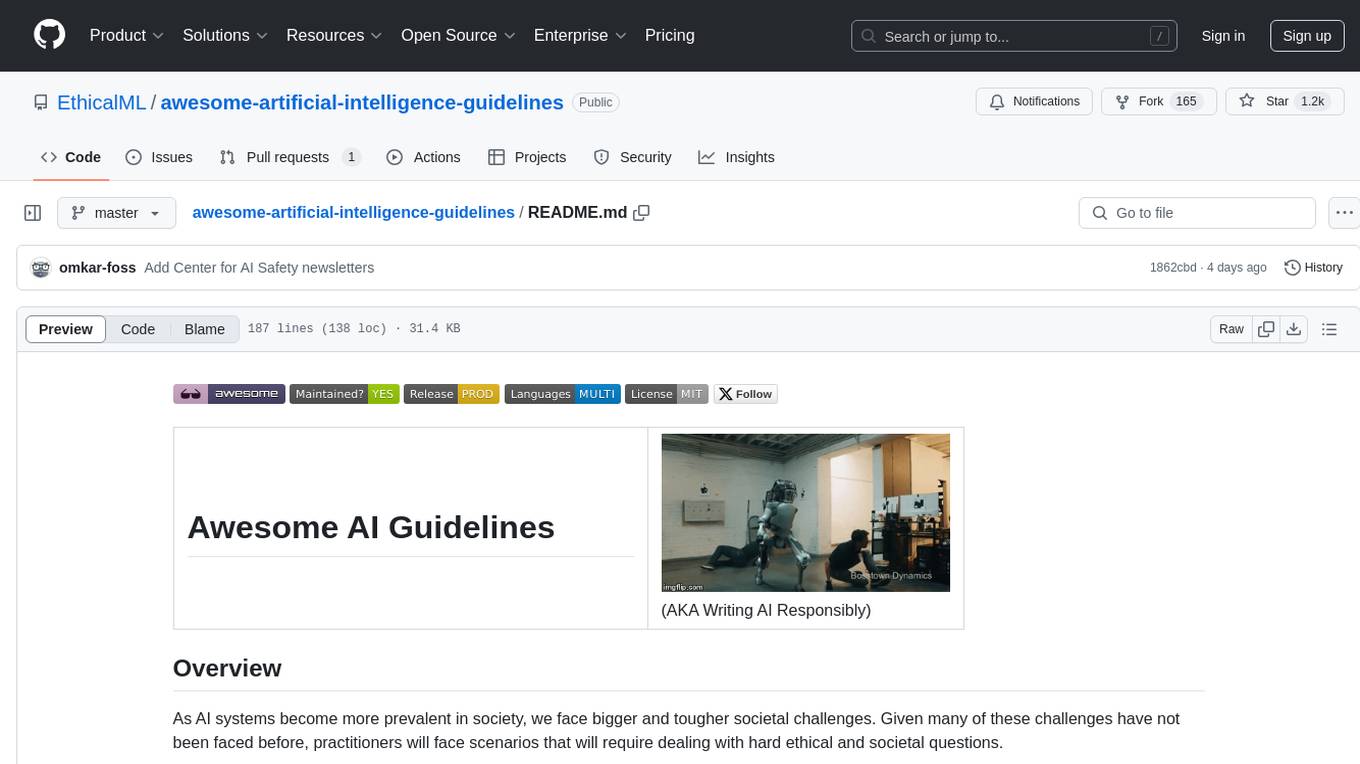Click the awesome badge
Viewport: 1360px width, 764px height.
click(229, 394)
